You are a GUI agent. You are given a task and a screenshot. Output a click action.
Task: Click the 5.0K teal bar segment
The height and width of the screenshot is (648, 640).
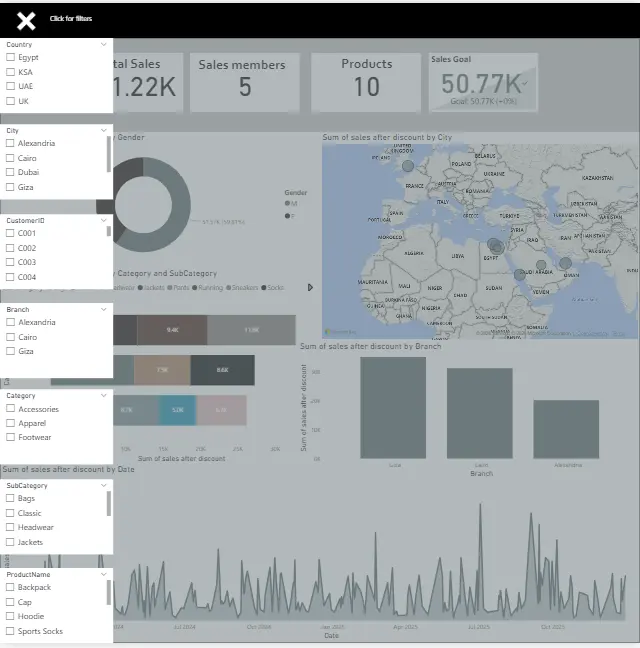point(177,410)
